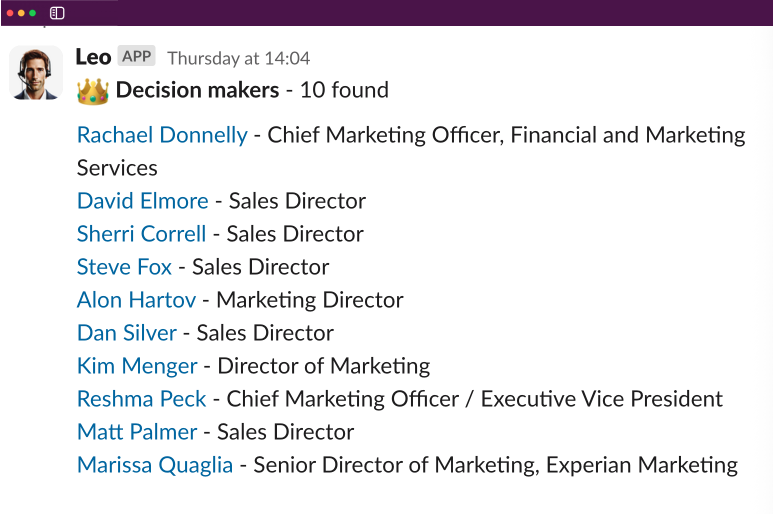The height and width of the screenshot is (514, 773).
Task: Click the yellow minimize window button
Action: click(x=21, y=13)
